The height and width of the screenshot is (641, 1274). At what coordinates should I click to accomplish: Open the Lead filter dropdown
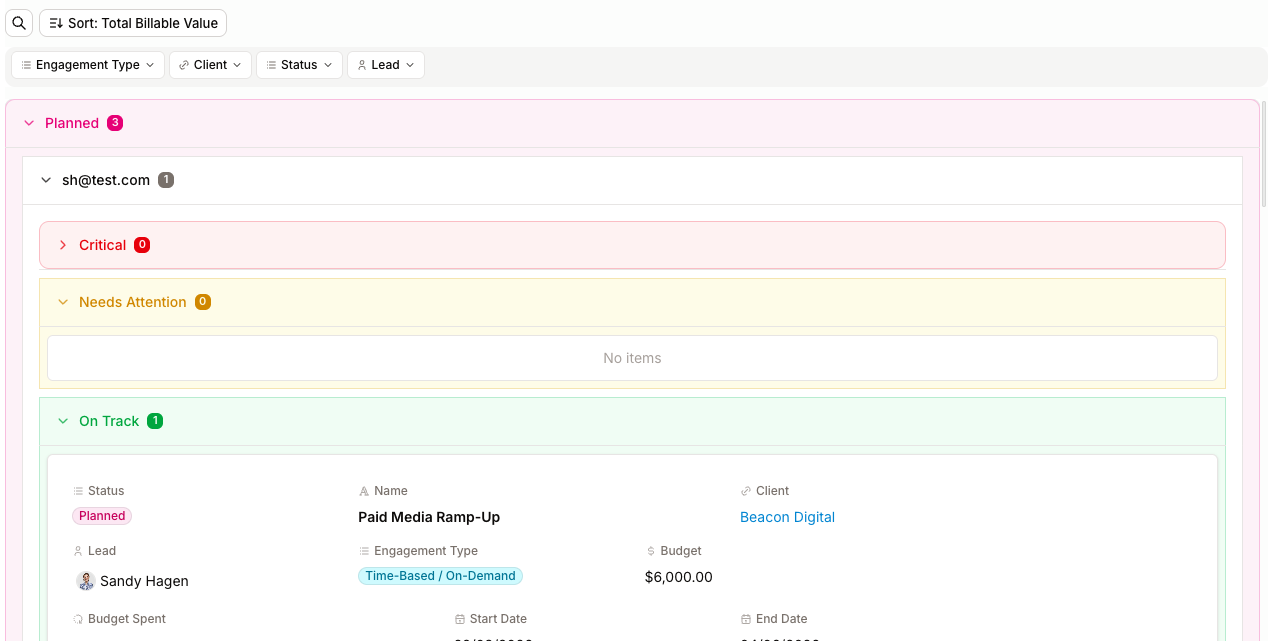tap(386, 65)
